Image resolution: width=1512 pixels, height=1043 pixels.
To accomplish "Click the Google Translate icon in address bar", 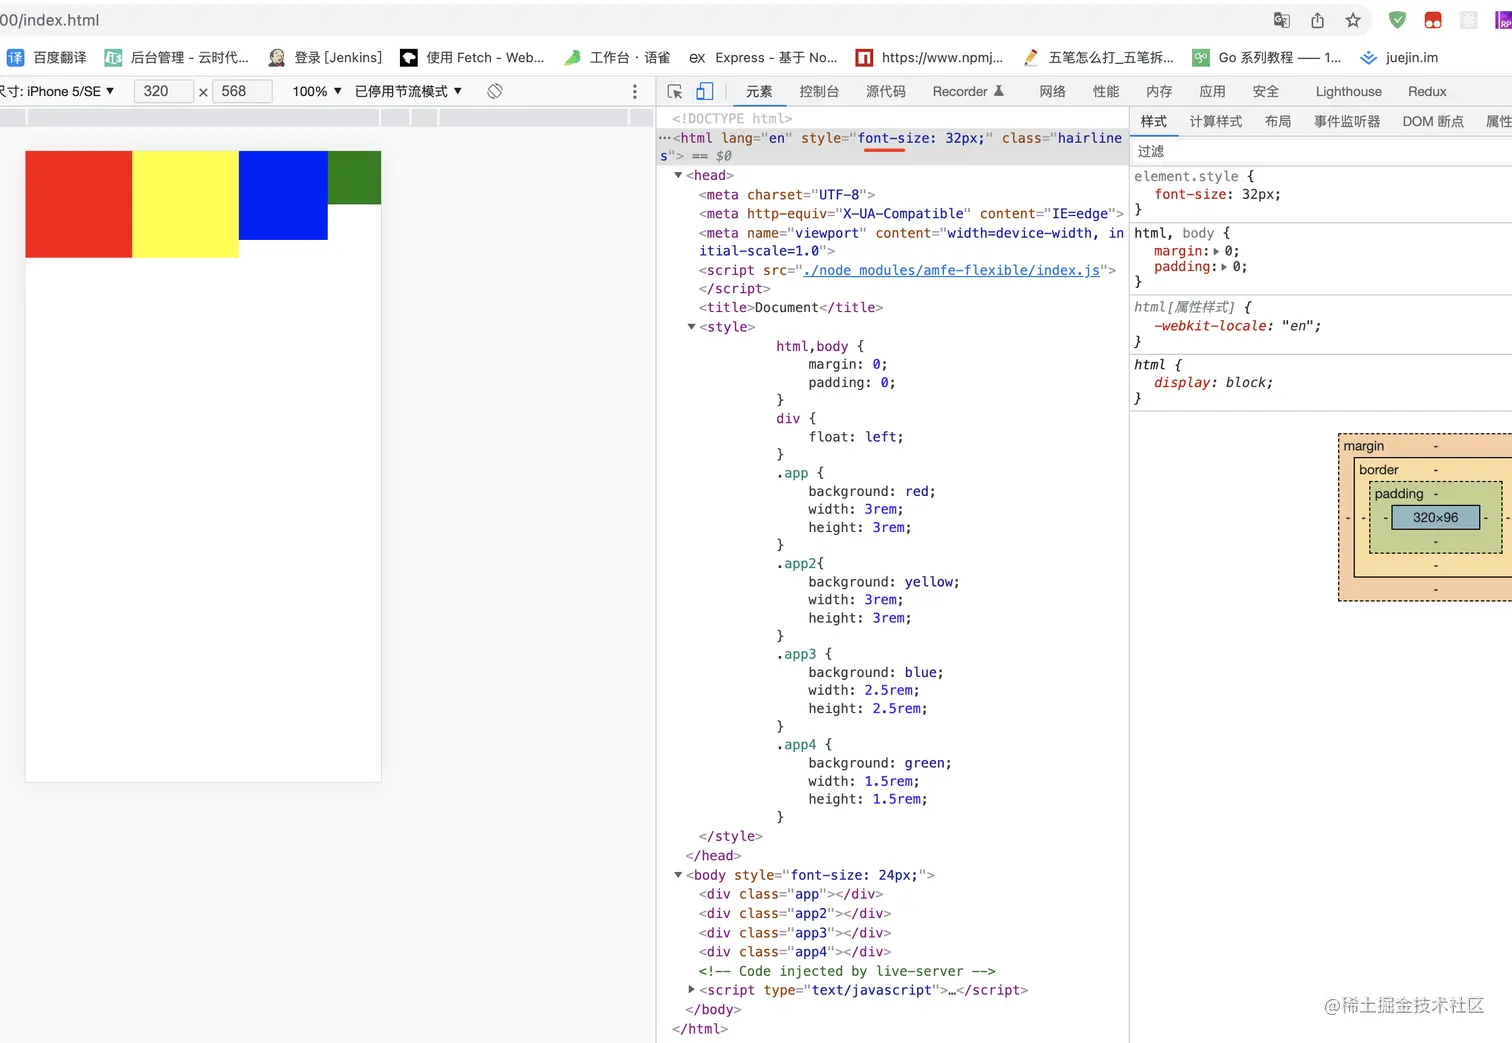I will pyautogui.click(x=1281, y=20).
